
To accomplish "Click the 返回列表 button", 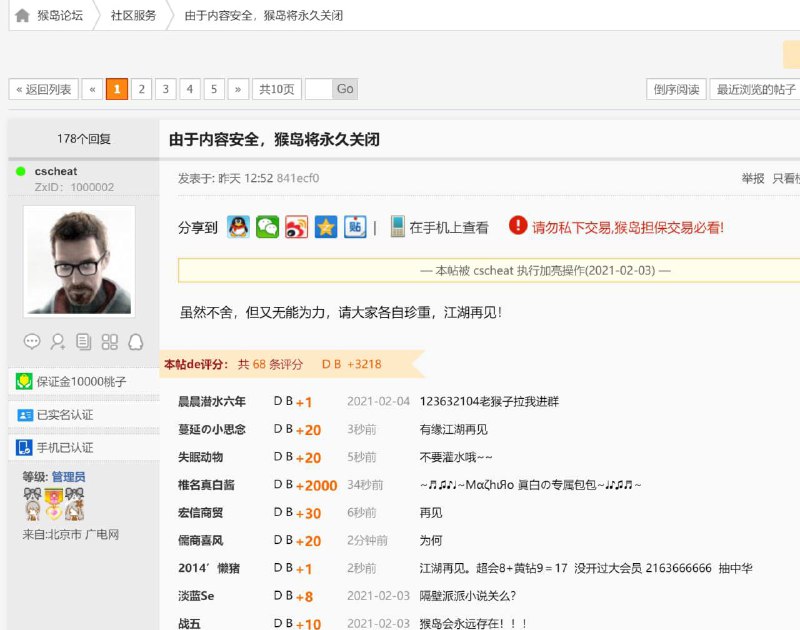I will [x=44, y=88].
